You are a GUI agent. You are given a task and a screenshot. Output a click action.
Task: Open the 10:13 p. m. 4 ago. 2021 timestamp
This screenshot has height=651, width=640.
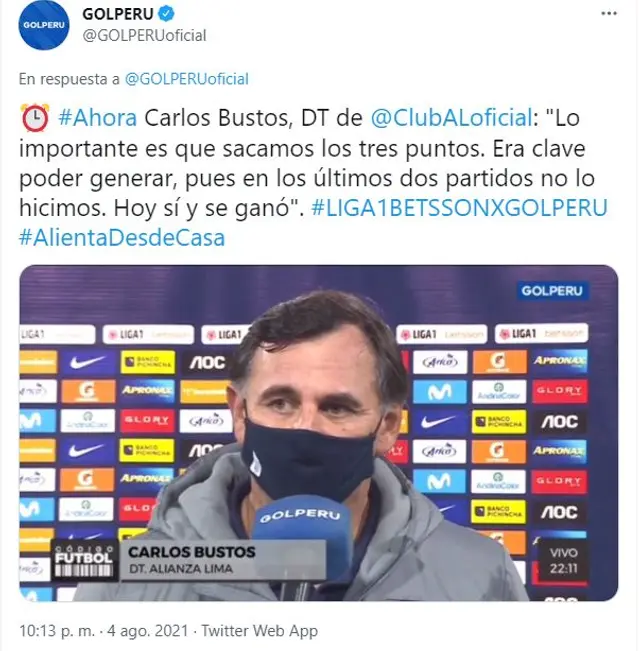click(x=104, y=631)
